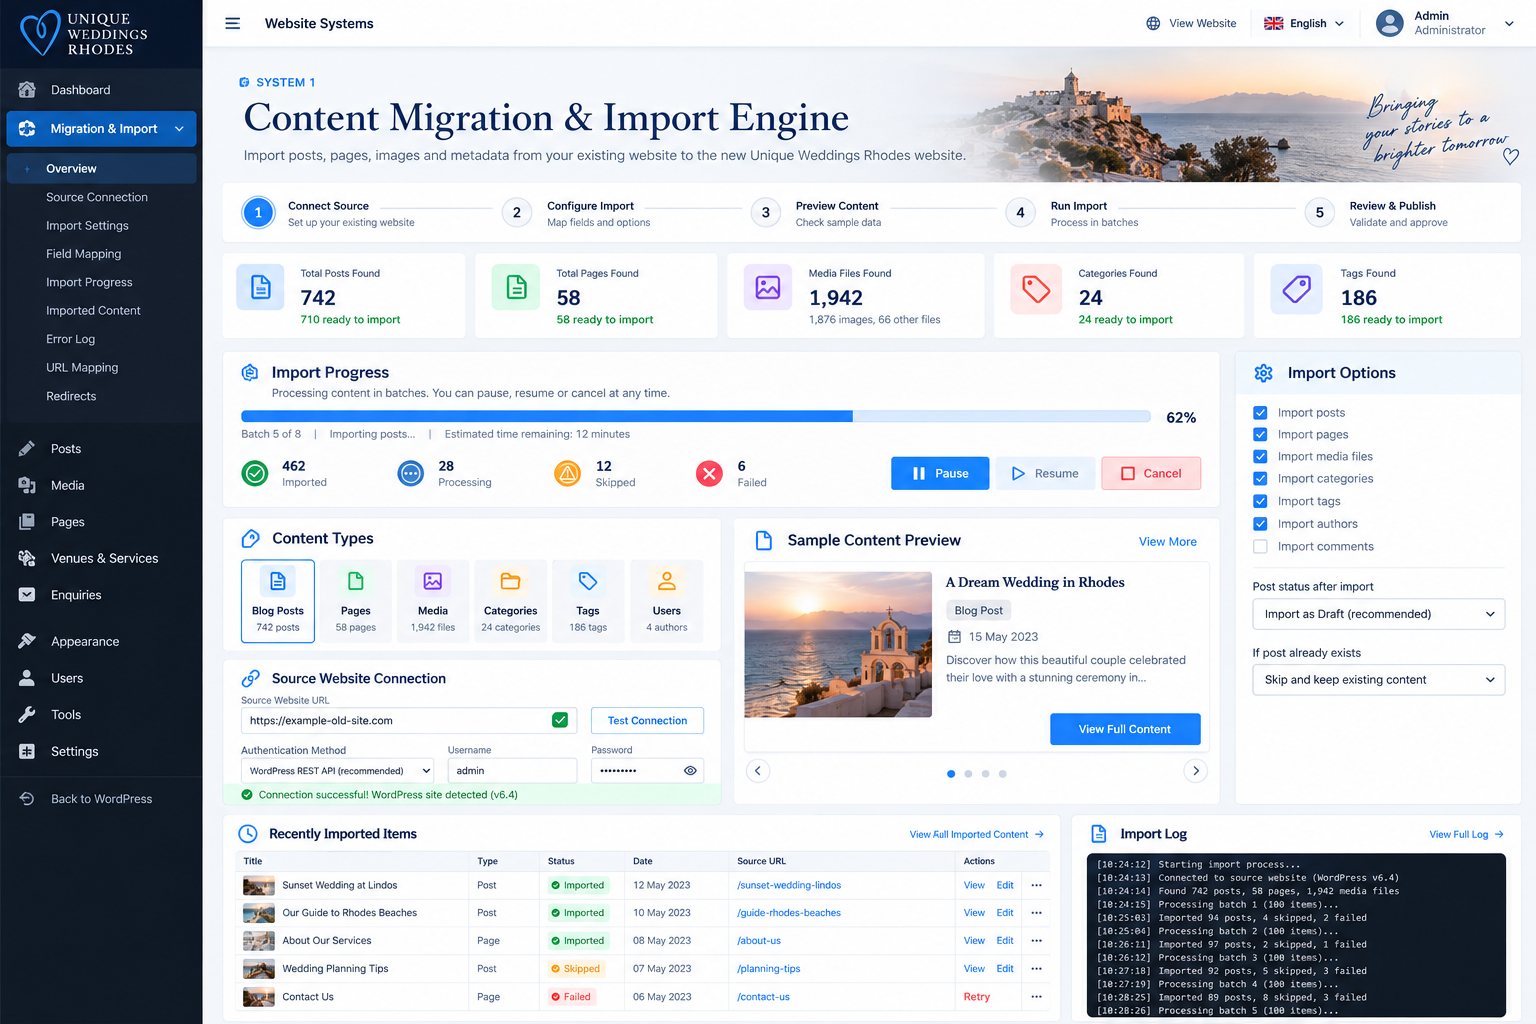Select the Categories folder content type
1536x1024 pixels.
pos(510,601)
